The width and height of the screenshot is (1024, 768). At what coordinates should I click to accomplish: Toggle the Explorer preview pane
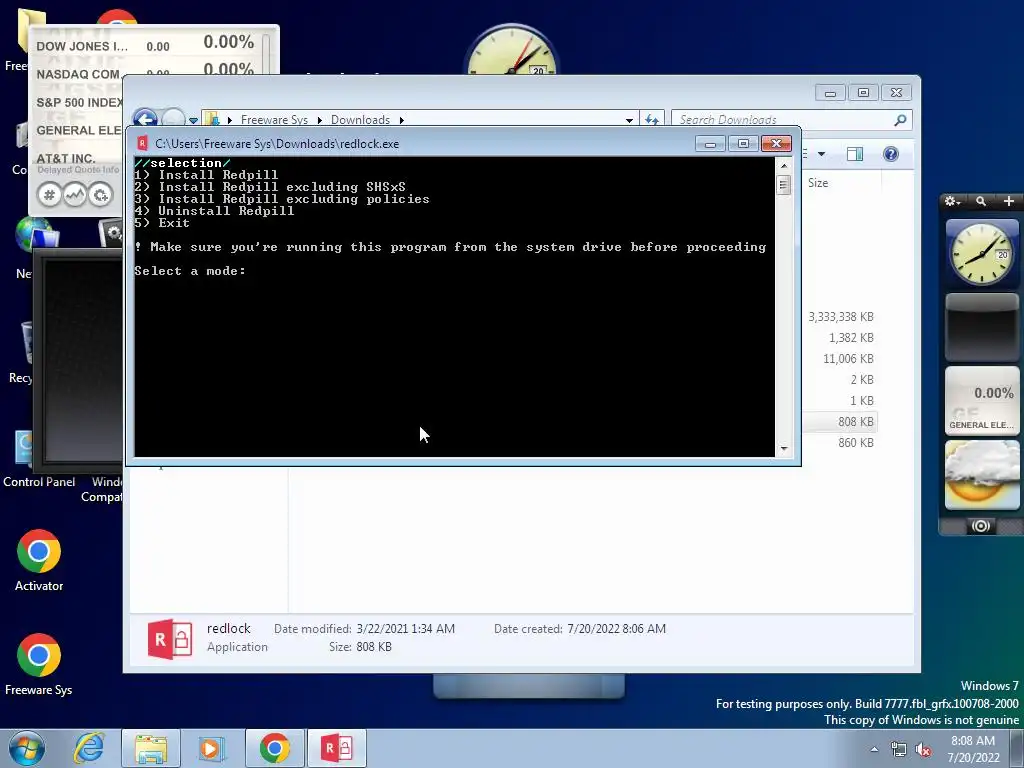854,154
